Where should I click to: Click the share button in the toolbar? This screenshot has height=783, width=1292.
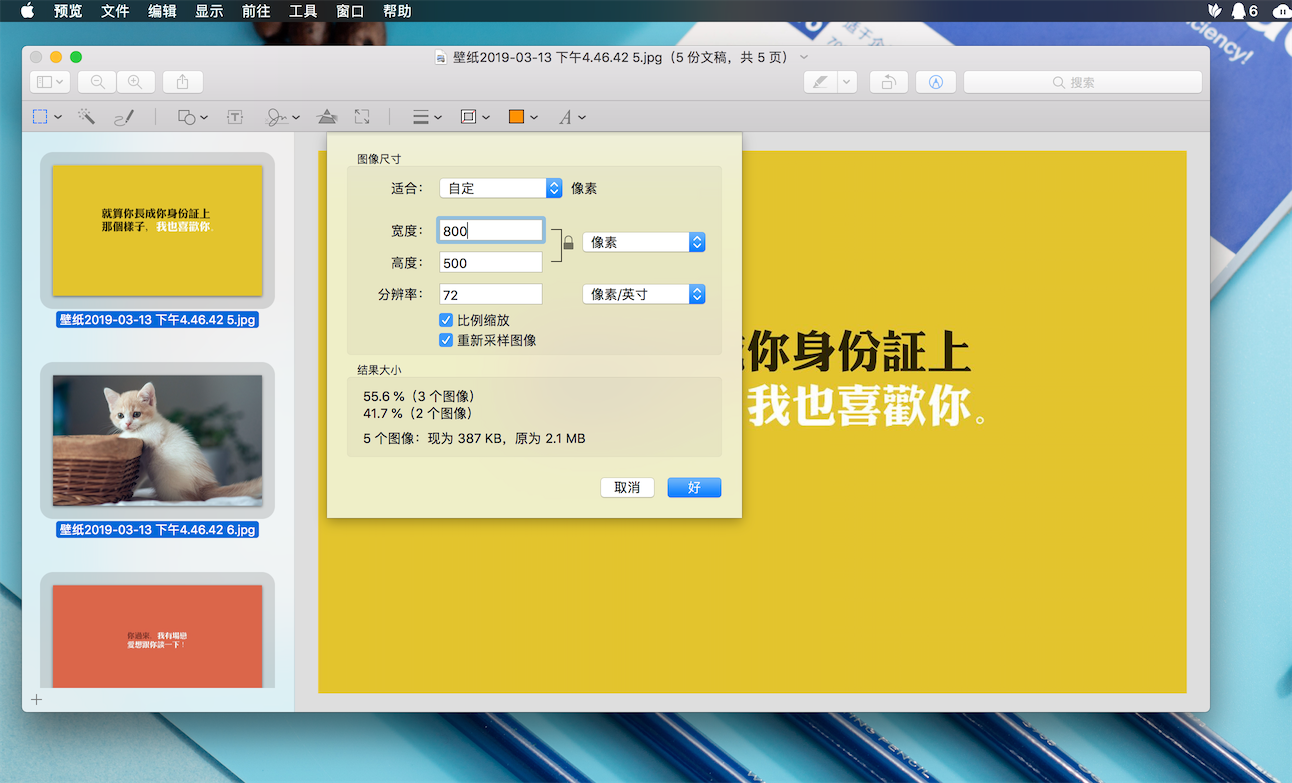183,82
